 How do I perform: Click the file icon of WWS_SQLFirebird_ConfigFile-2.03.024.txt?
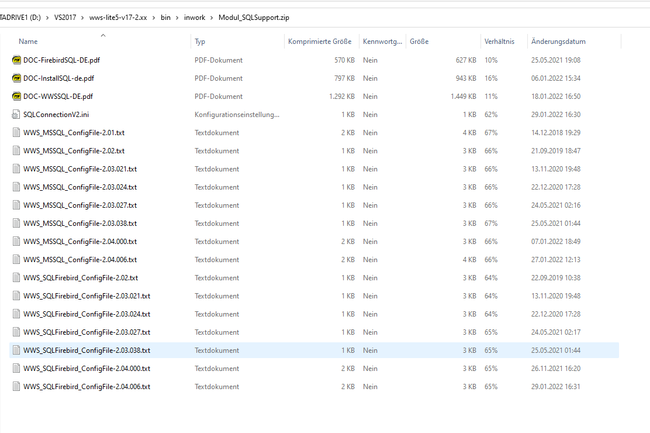(16, 314)
